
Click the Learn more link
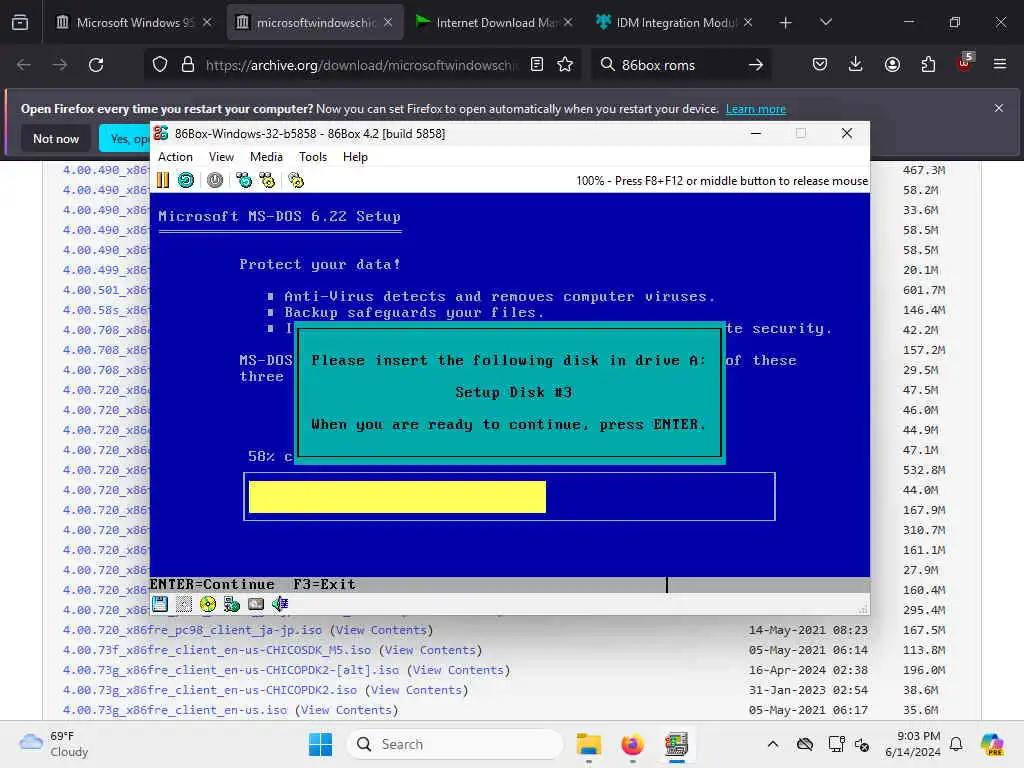point(756,109)
